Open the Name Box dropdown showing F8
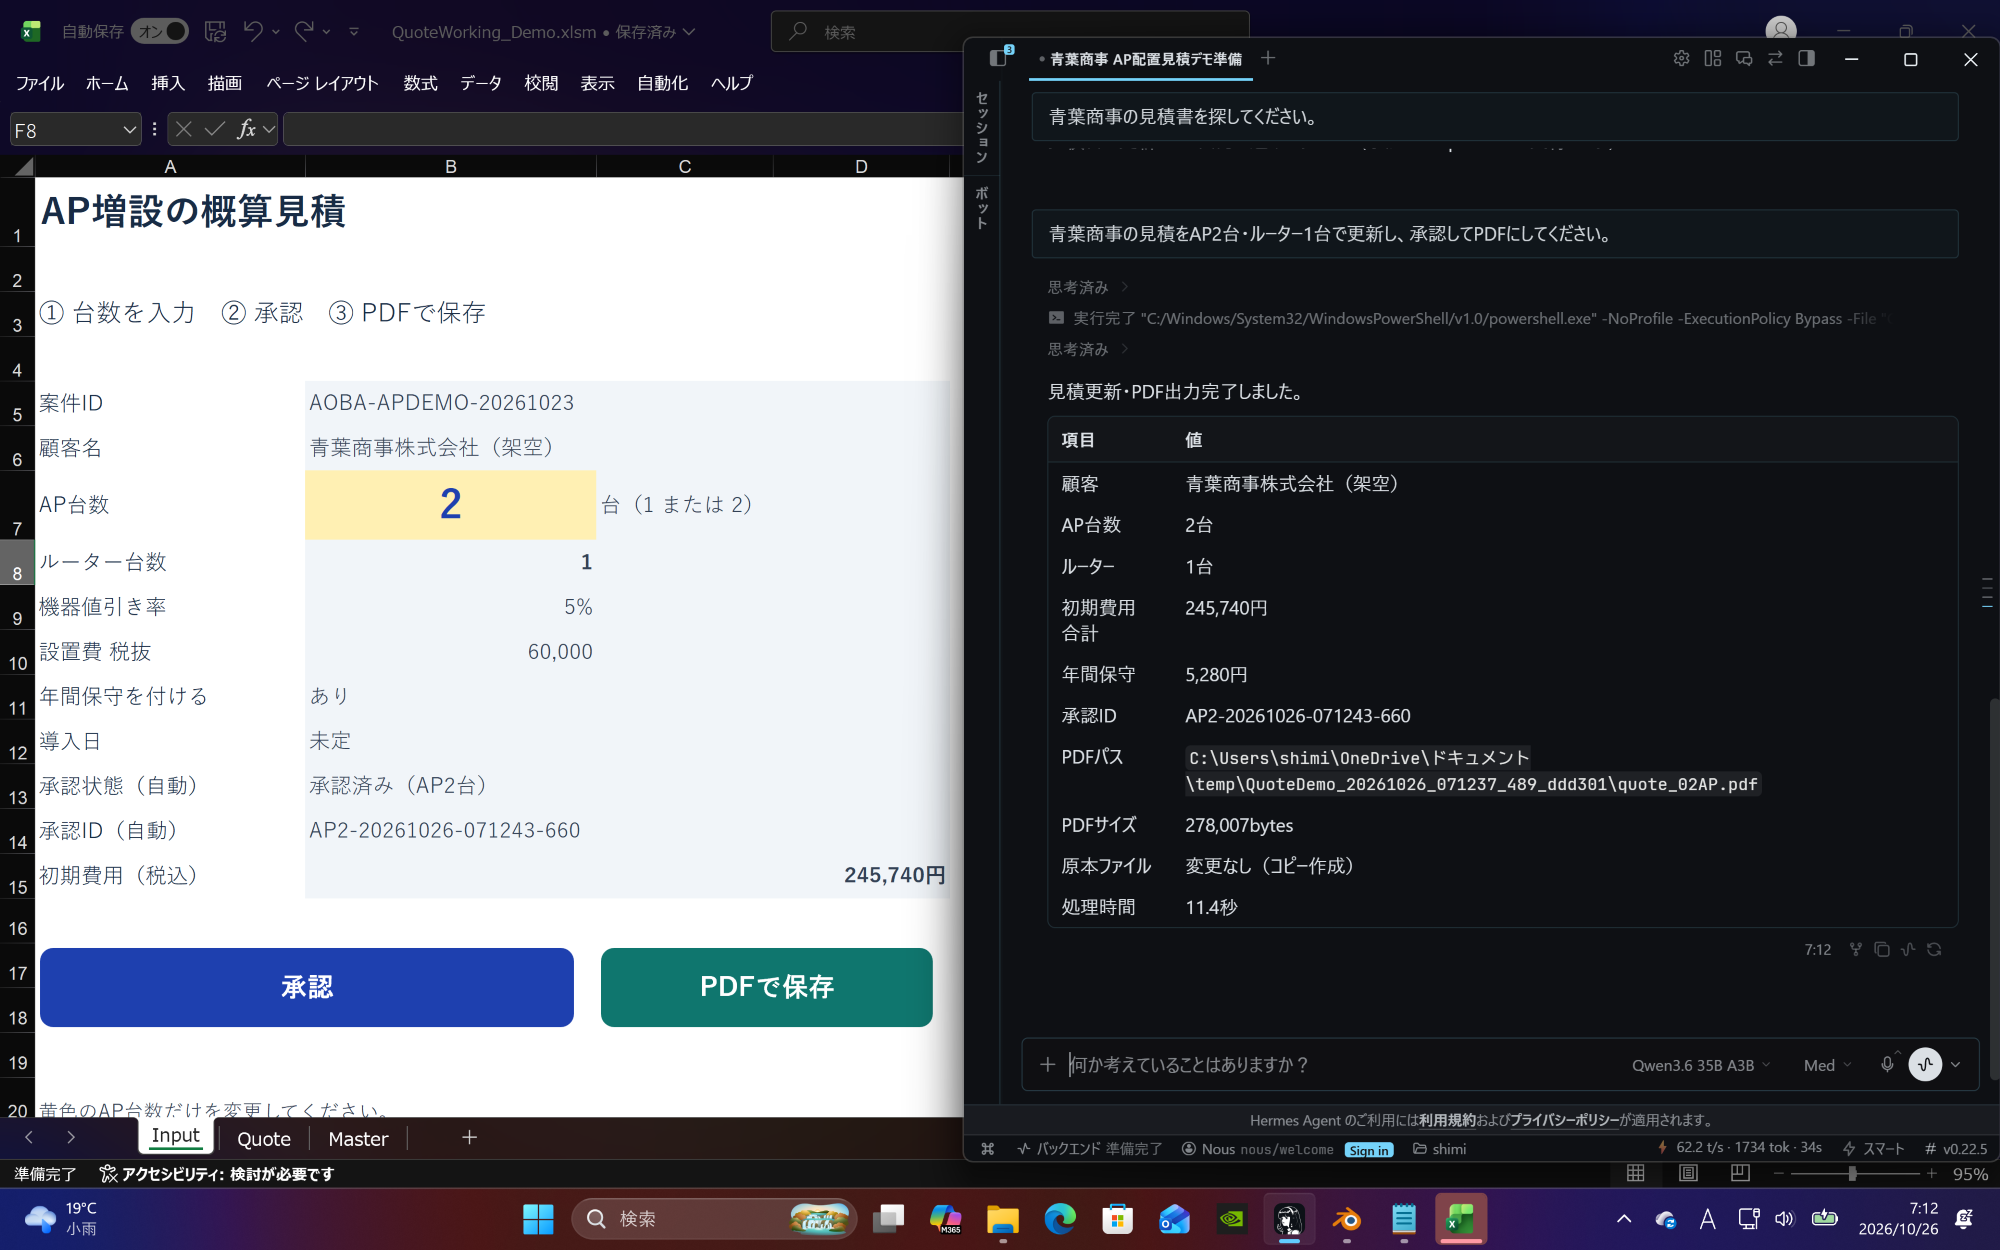The width and height of the screenshot is (2000, 1250). [x=129, y=130]
